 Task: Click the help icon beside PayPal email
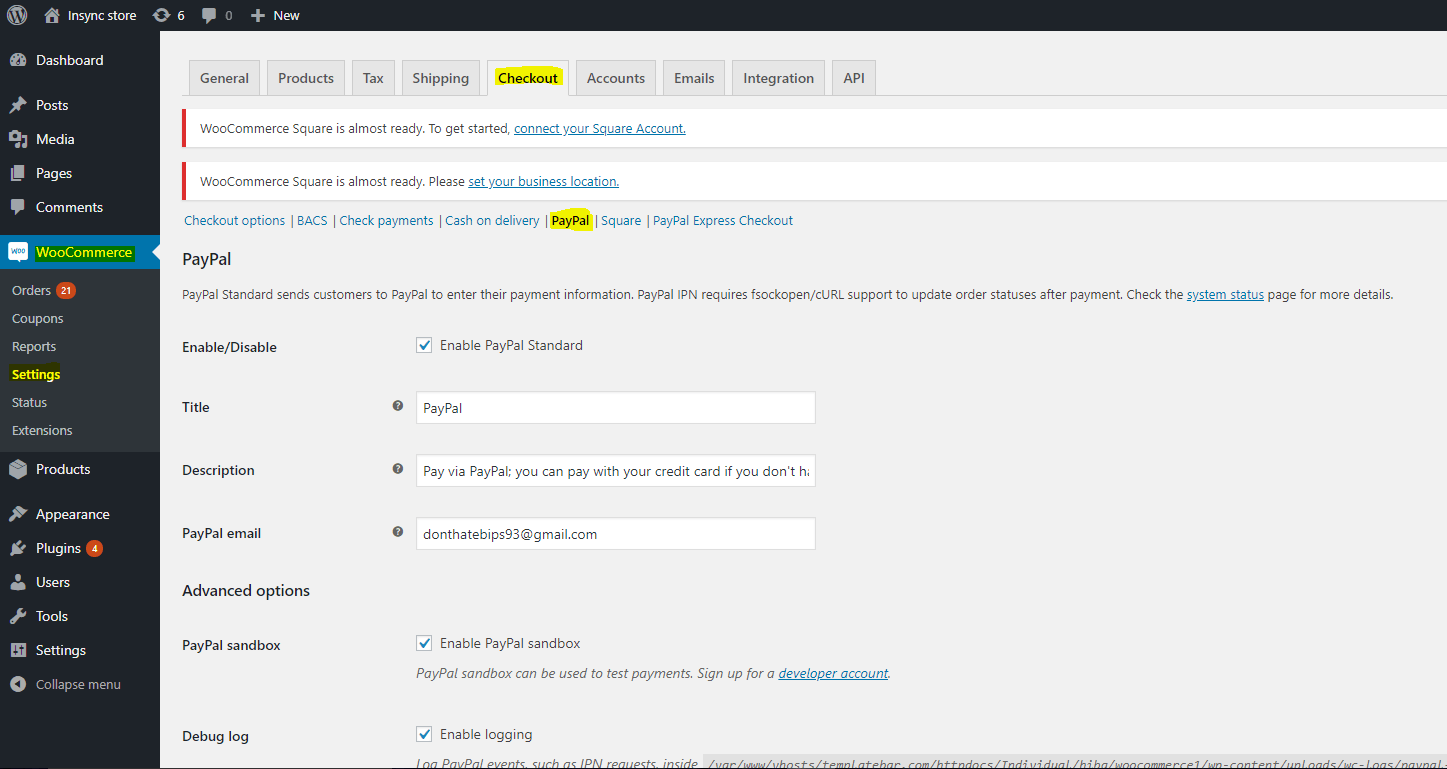coord(398,532)
